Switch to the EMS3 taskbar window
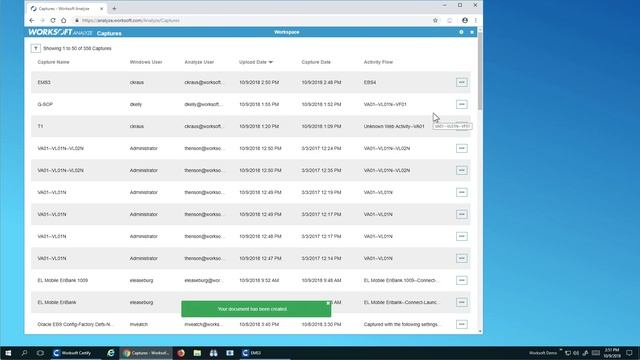Viewport: 640px width, 360px height. (x=251, y=353)
